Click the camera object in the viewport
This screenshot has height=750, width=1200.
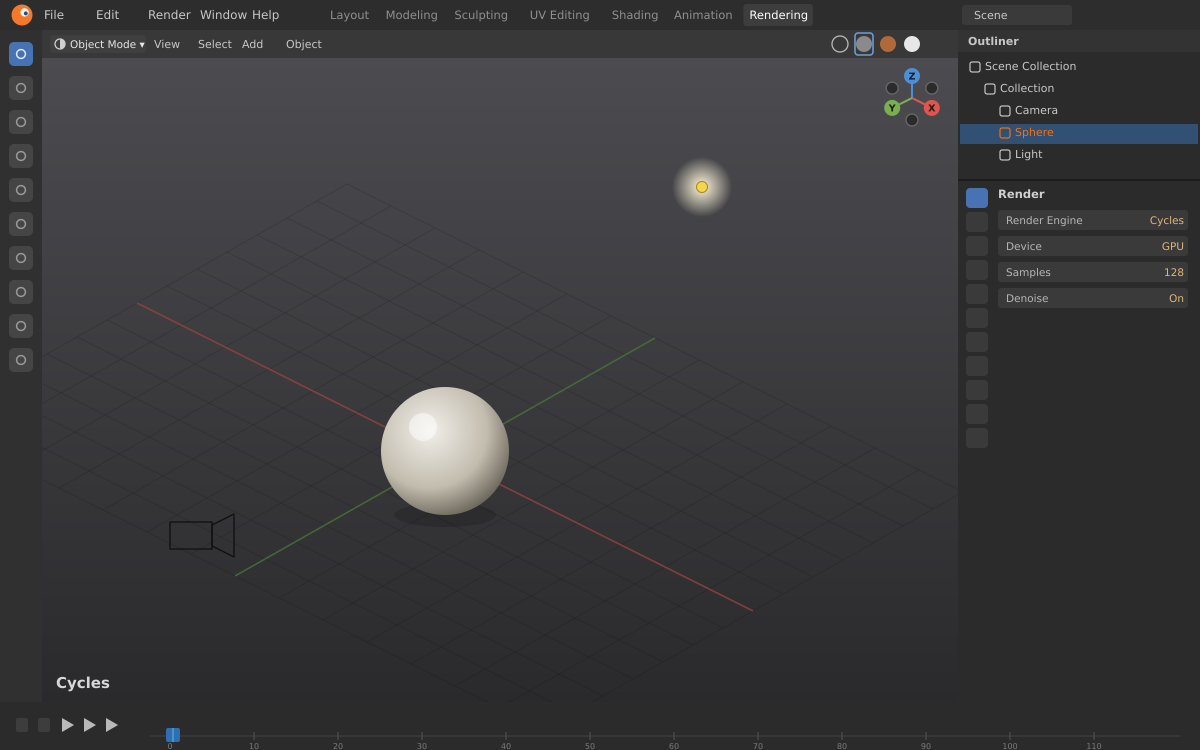pos(202,535)
